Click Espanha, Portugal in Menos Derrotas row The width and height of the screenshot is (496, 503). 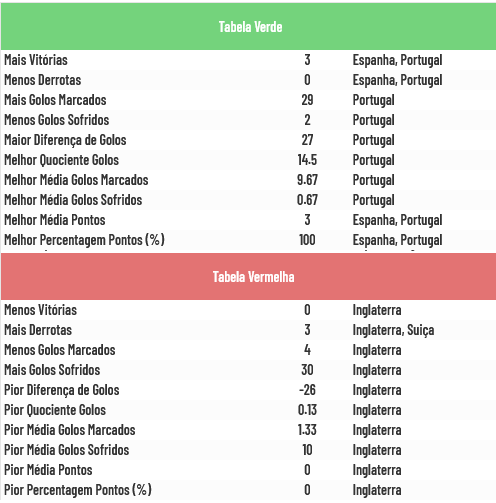[397, 80]
